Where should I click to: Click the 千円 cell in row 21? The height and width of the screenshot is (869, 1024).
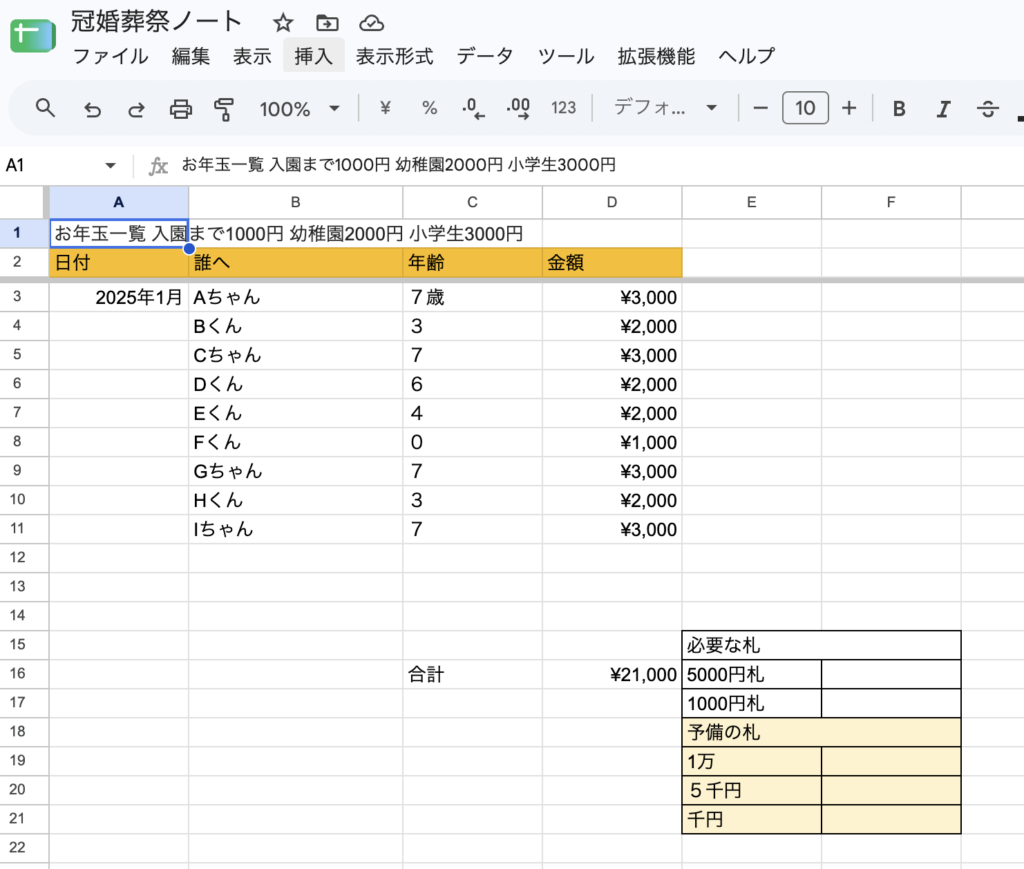coord(752,819)
